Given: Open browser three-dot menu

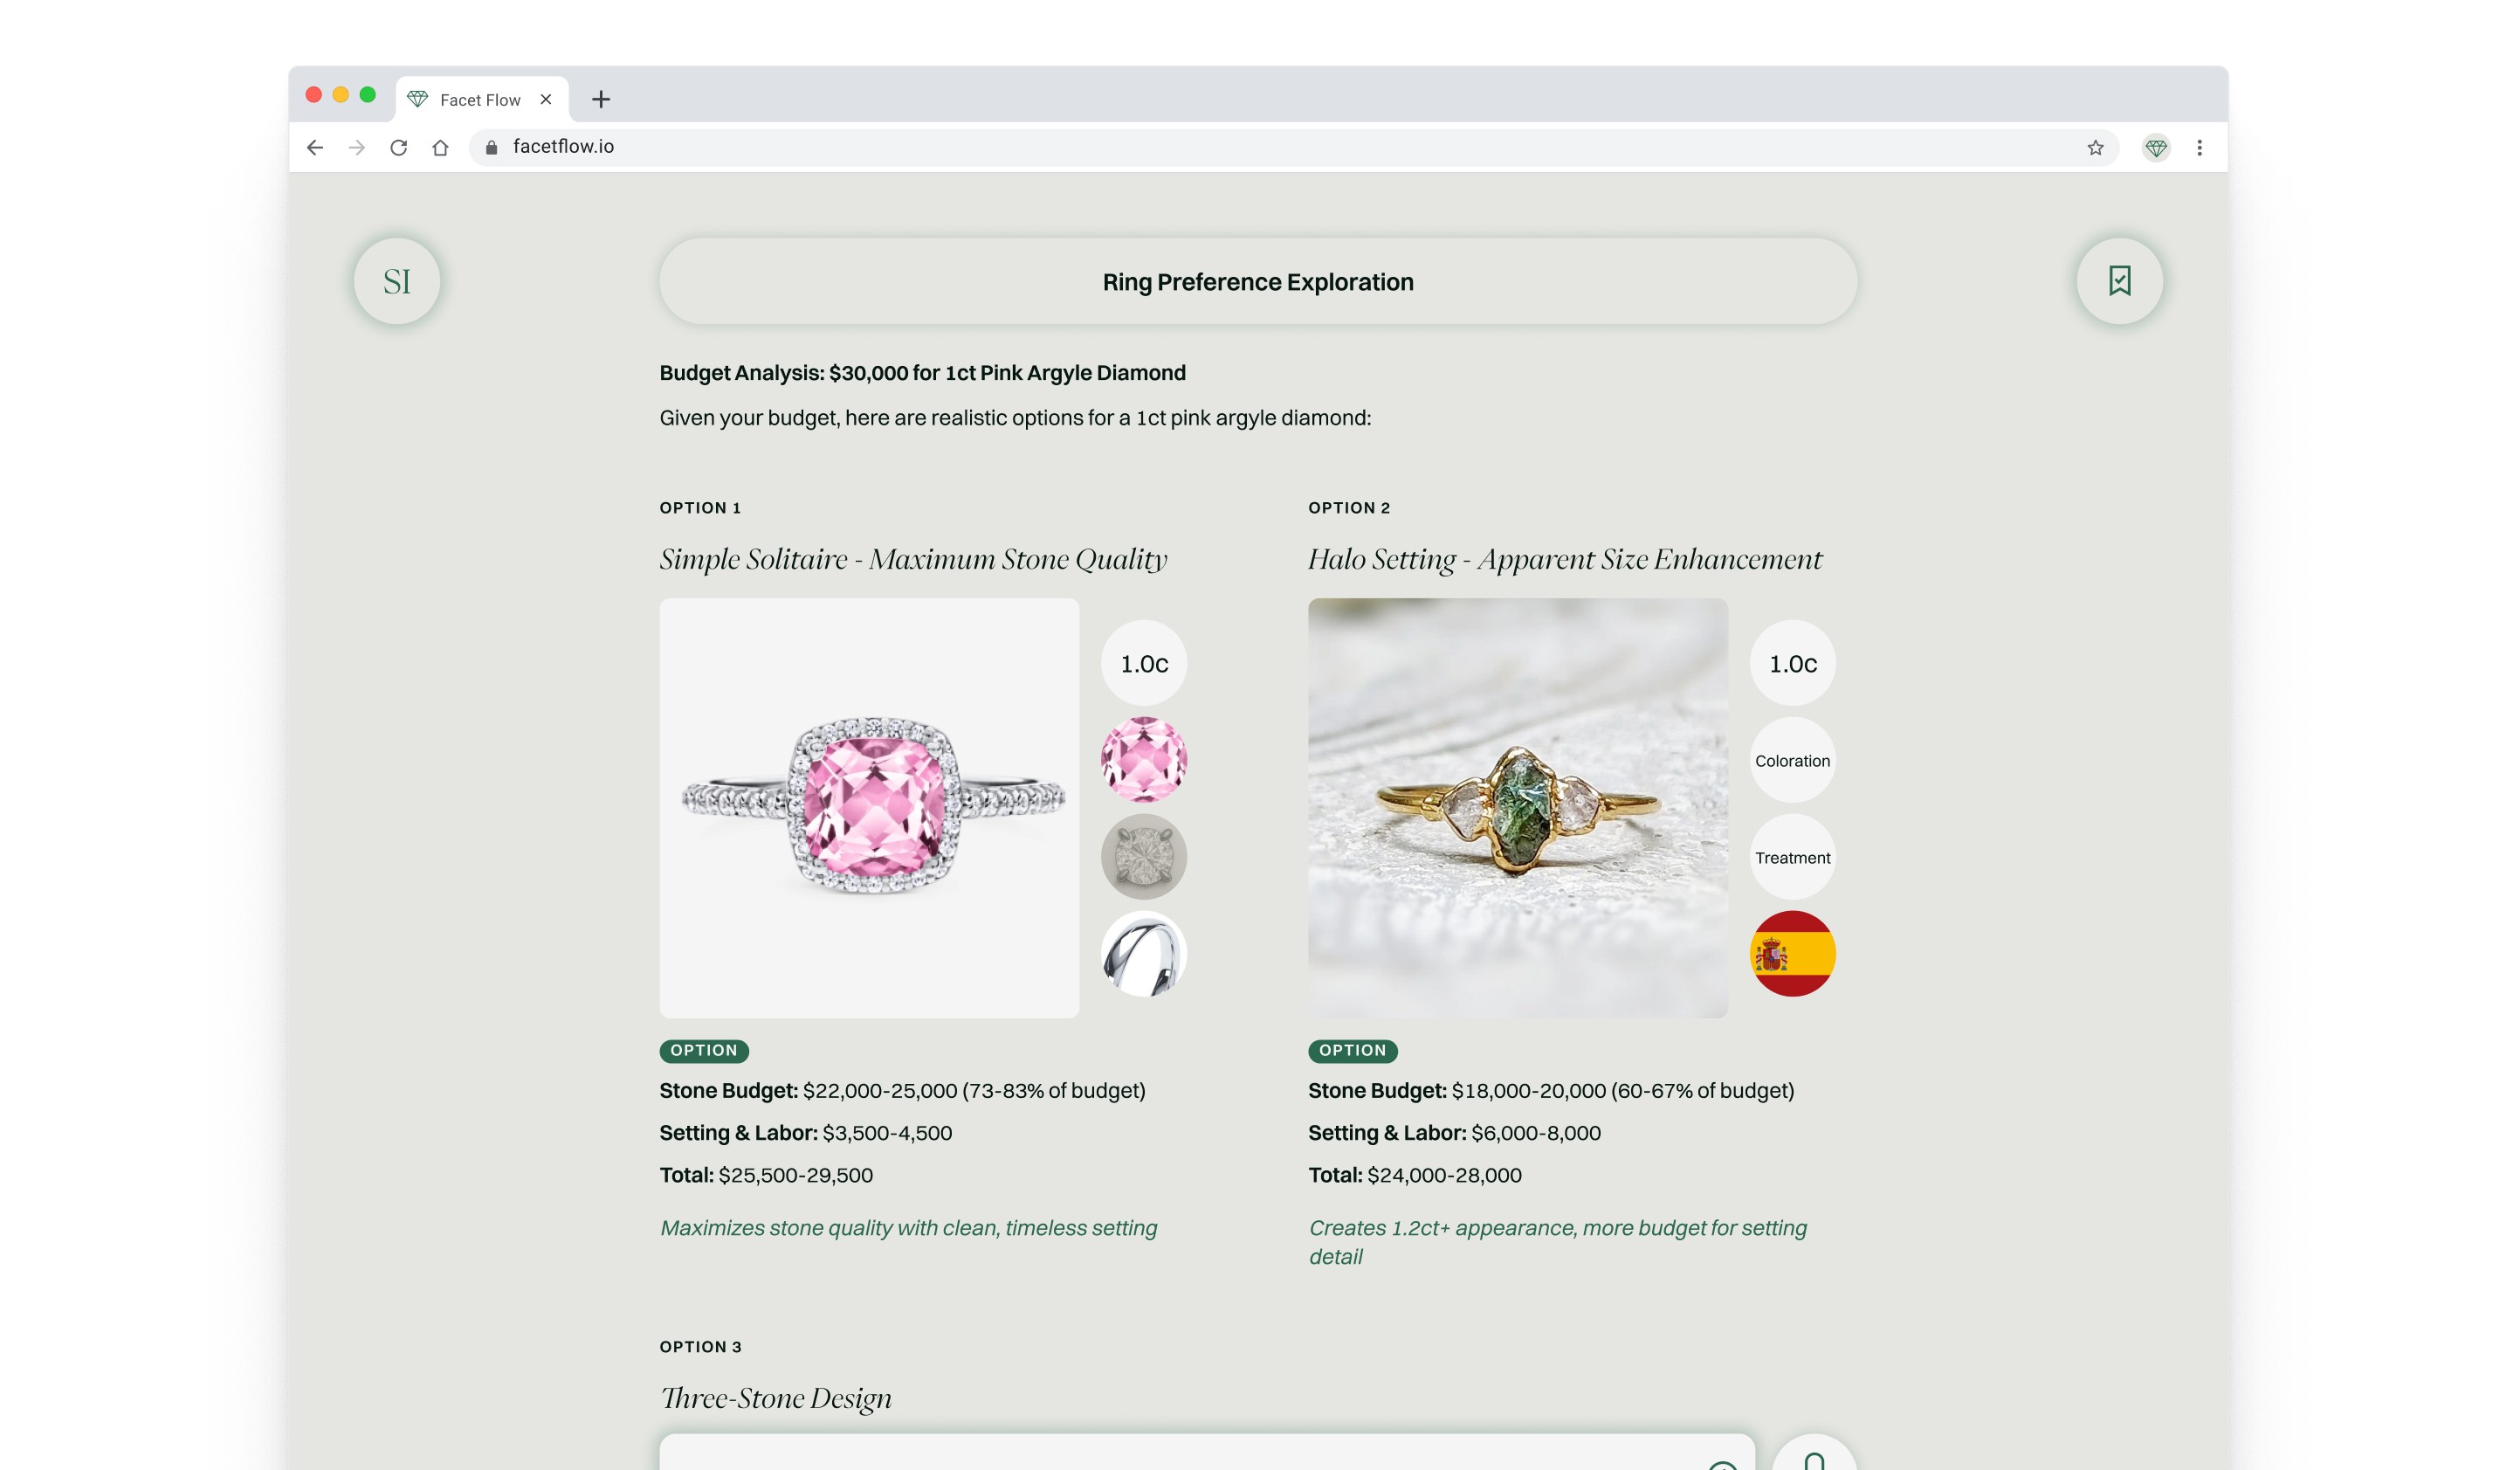Looking at the screenshot, I should [2199, 148].
